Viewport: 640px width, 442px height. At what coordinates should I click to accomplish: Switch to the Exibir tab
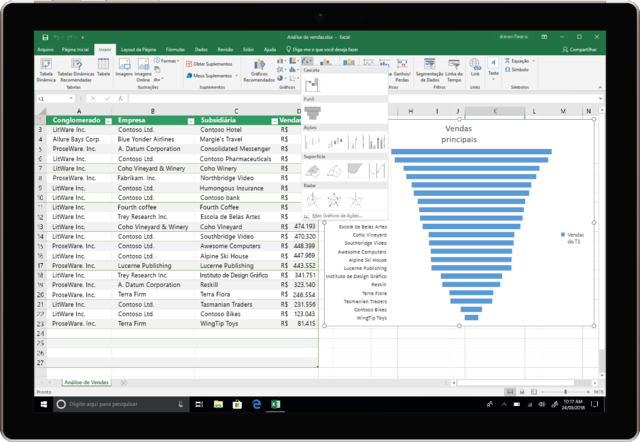249,49
